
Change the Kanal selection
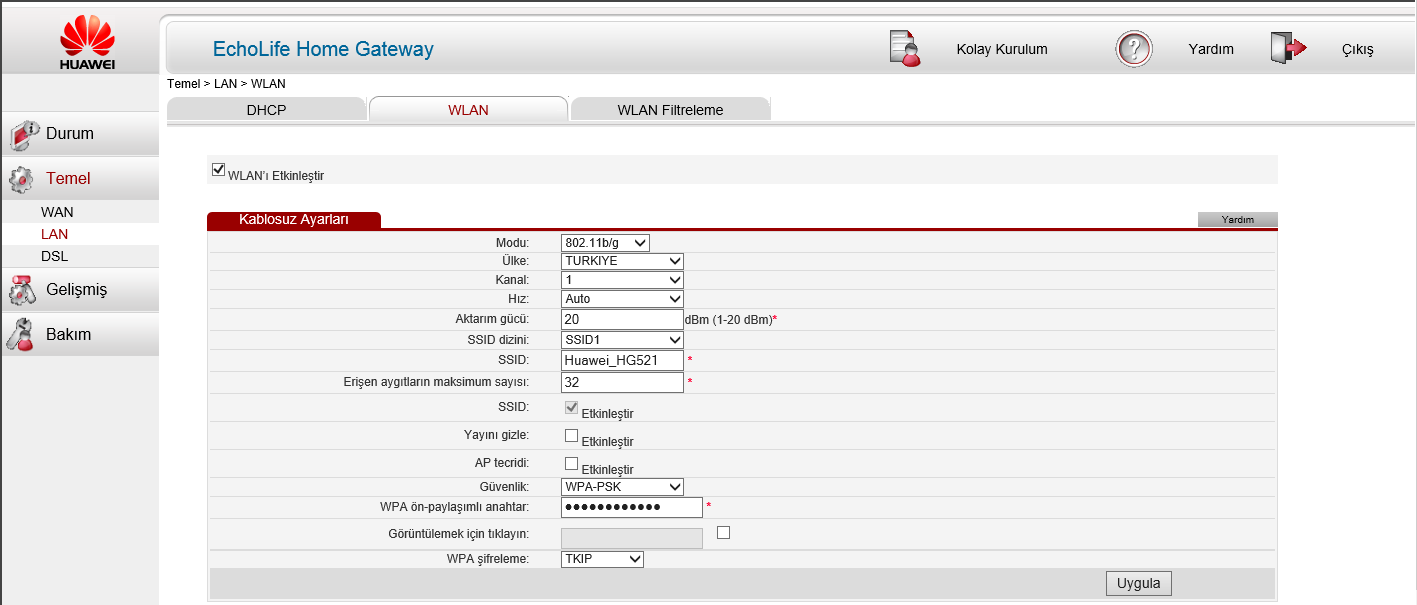(621, 279)
